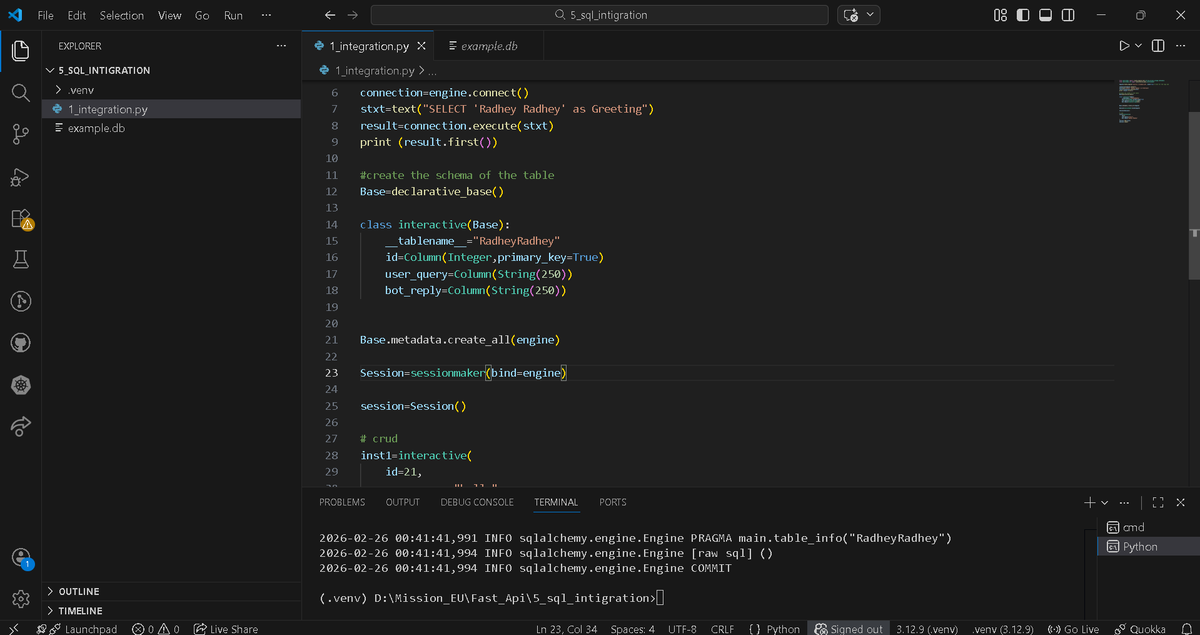Open the Live Share arrow view in activity bar
1200x635 pixels.
(x=20, y=427)
